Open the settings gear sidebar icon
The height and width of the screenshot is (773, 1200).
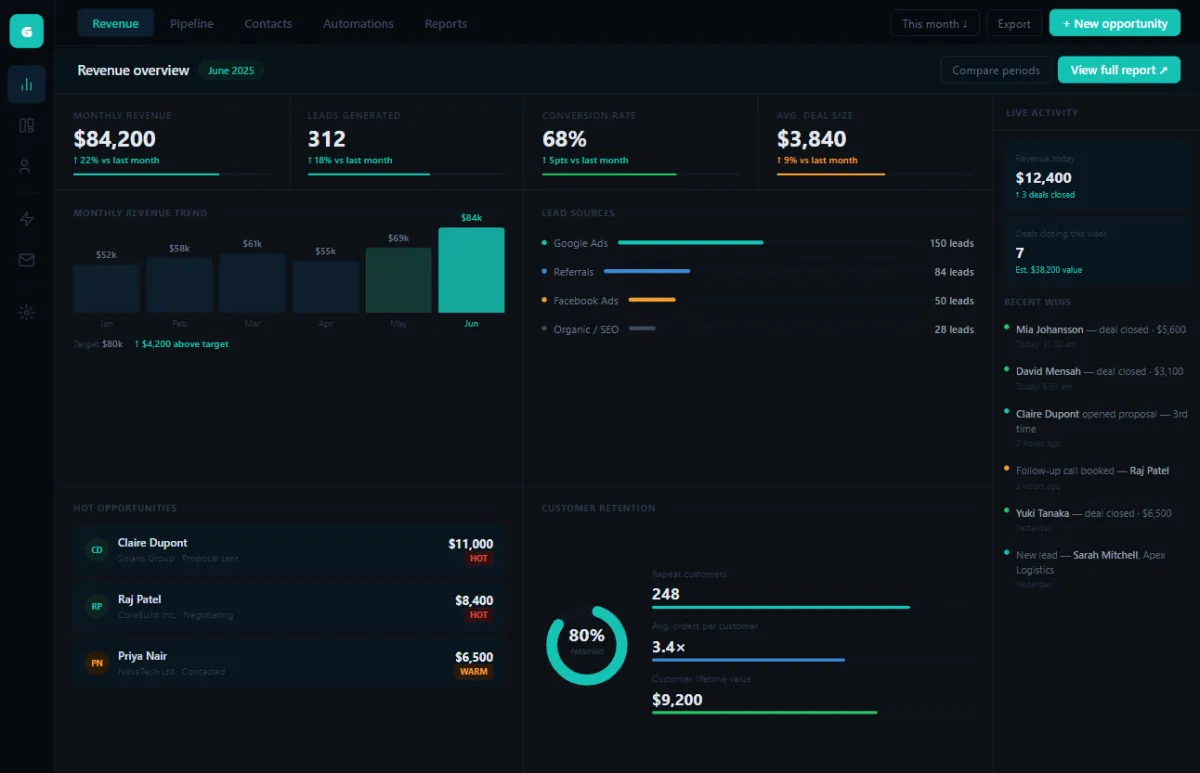(x=27, y=313)
